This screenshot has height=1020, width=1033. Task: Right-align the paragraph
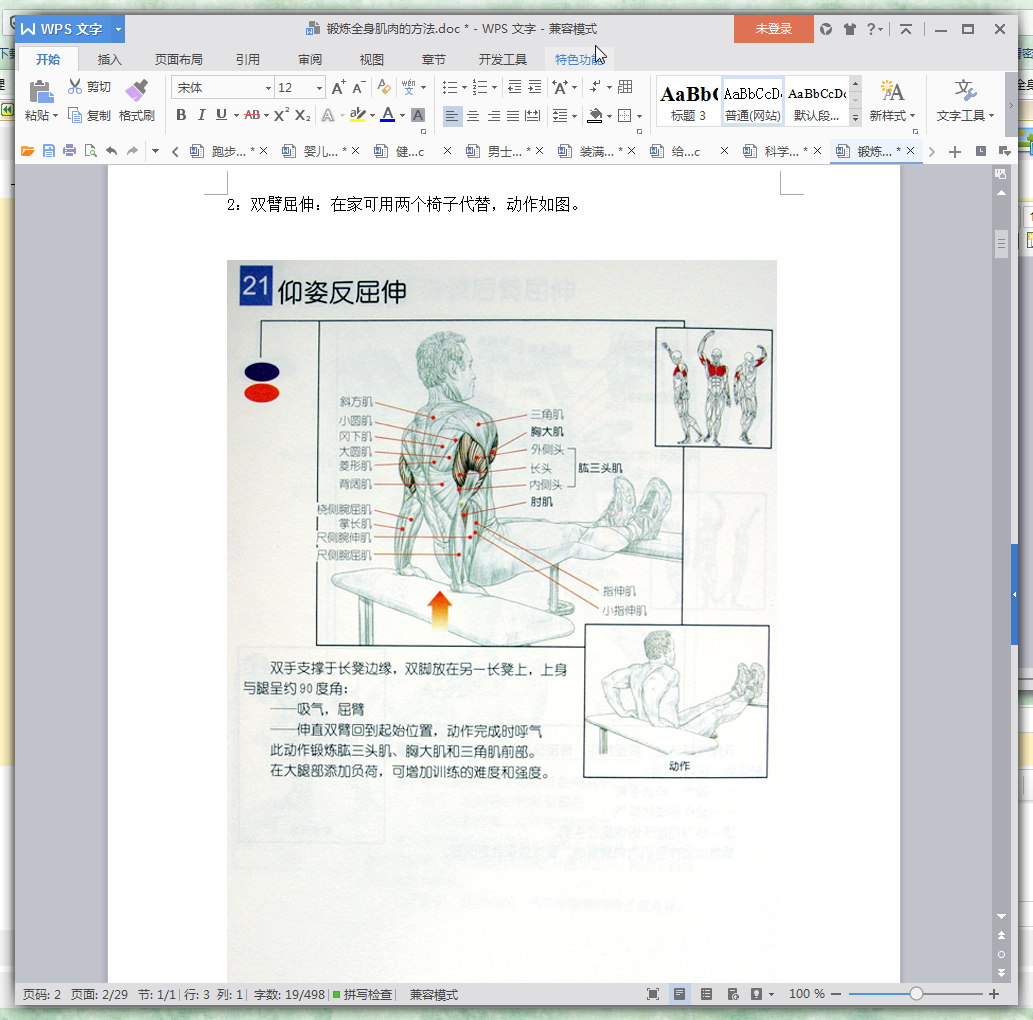pos(493,116)
